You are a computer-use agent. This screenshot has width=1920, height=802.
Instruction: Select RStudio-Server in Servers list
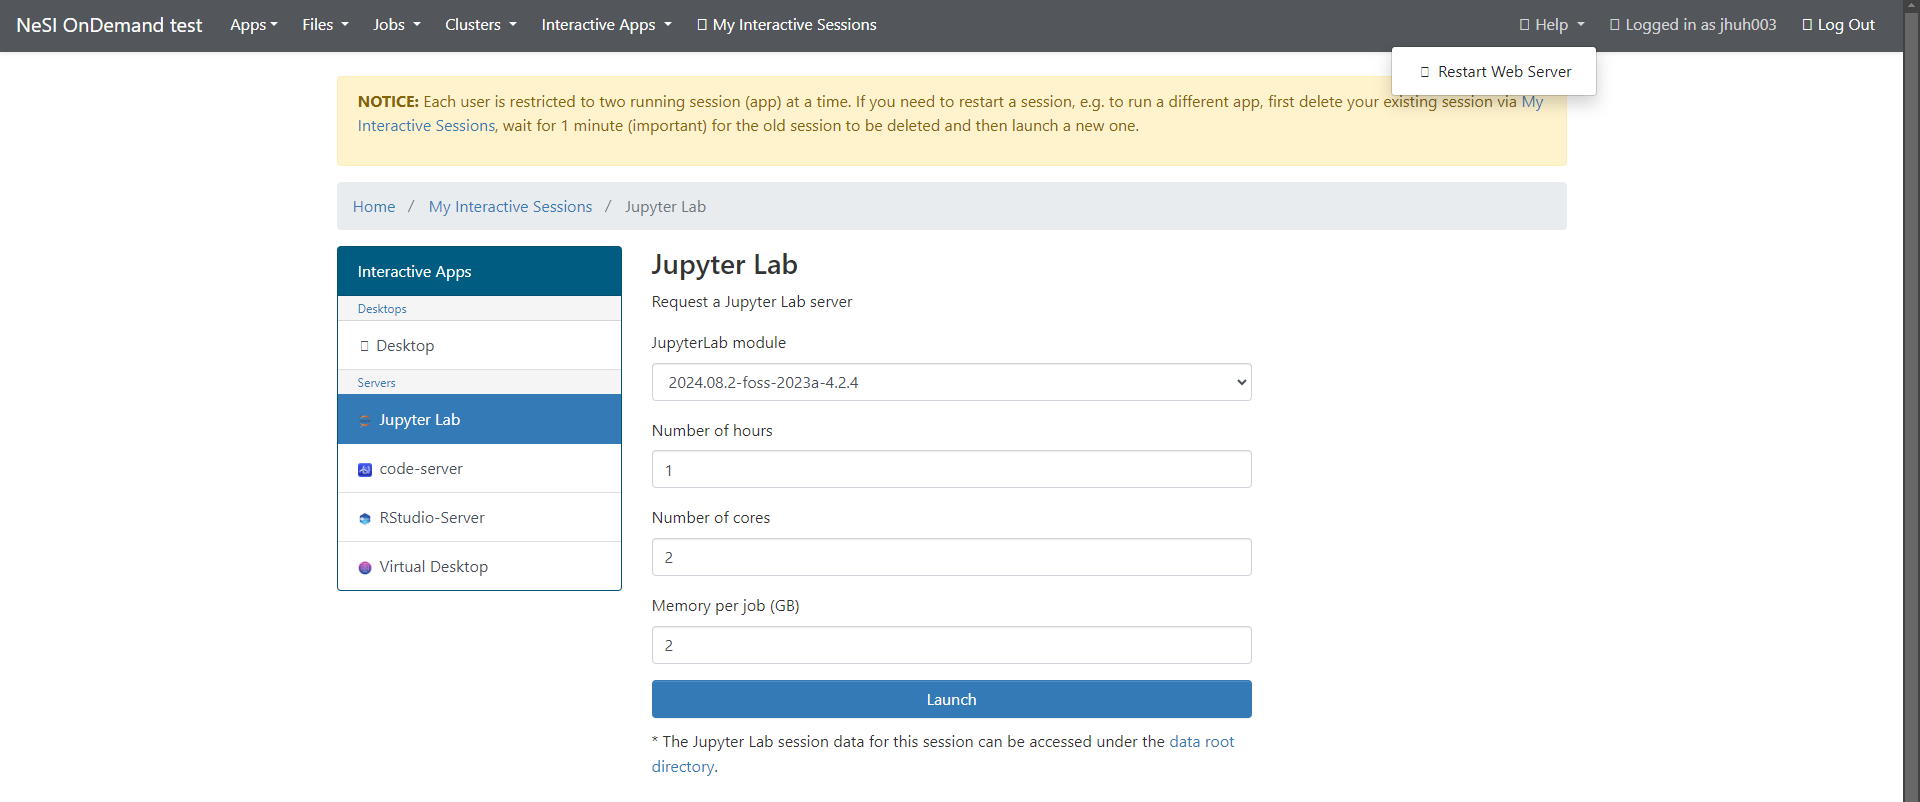tap(479, 518)
